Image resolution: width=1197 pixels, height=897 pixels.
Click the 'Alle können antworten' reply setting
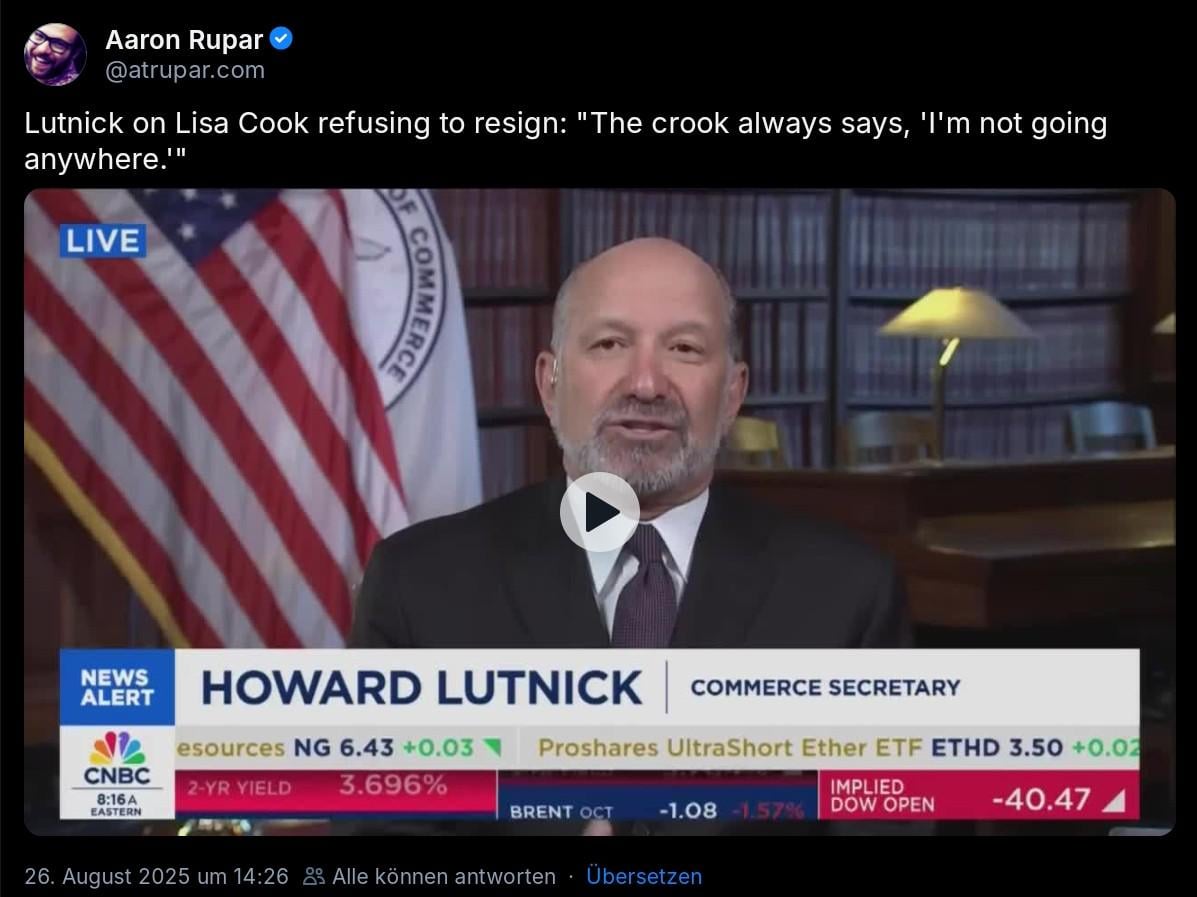click(444, 876)
